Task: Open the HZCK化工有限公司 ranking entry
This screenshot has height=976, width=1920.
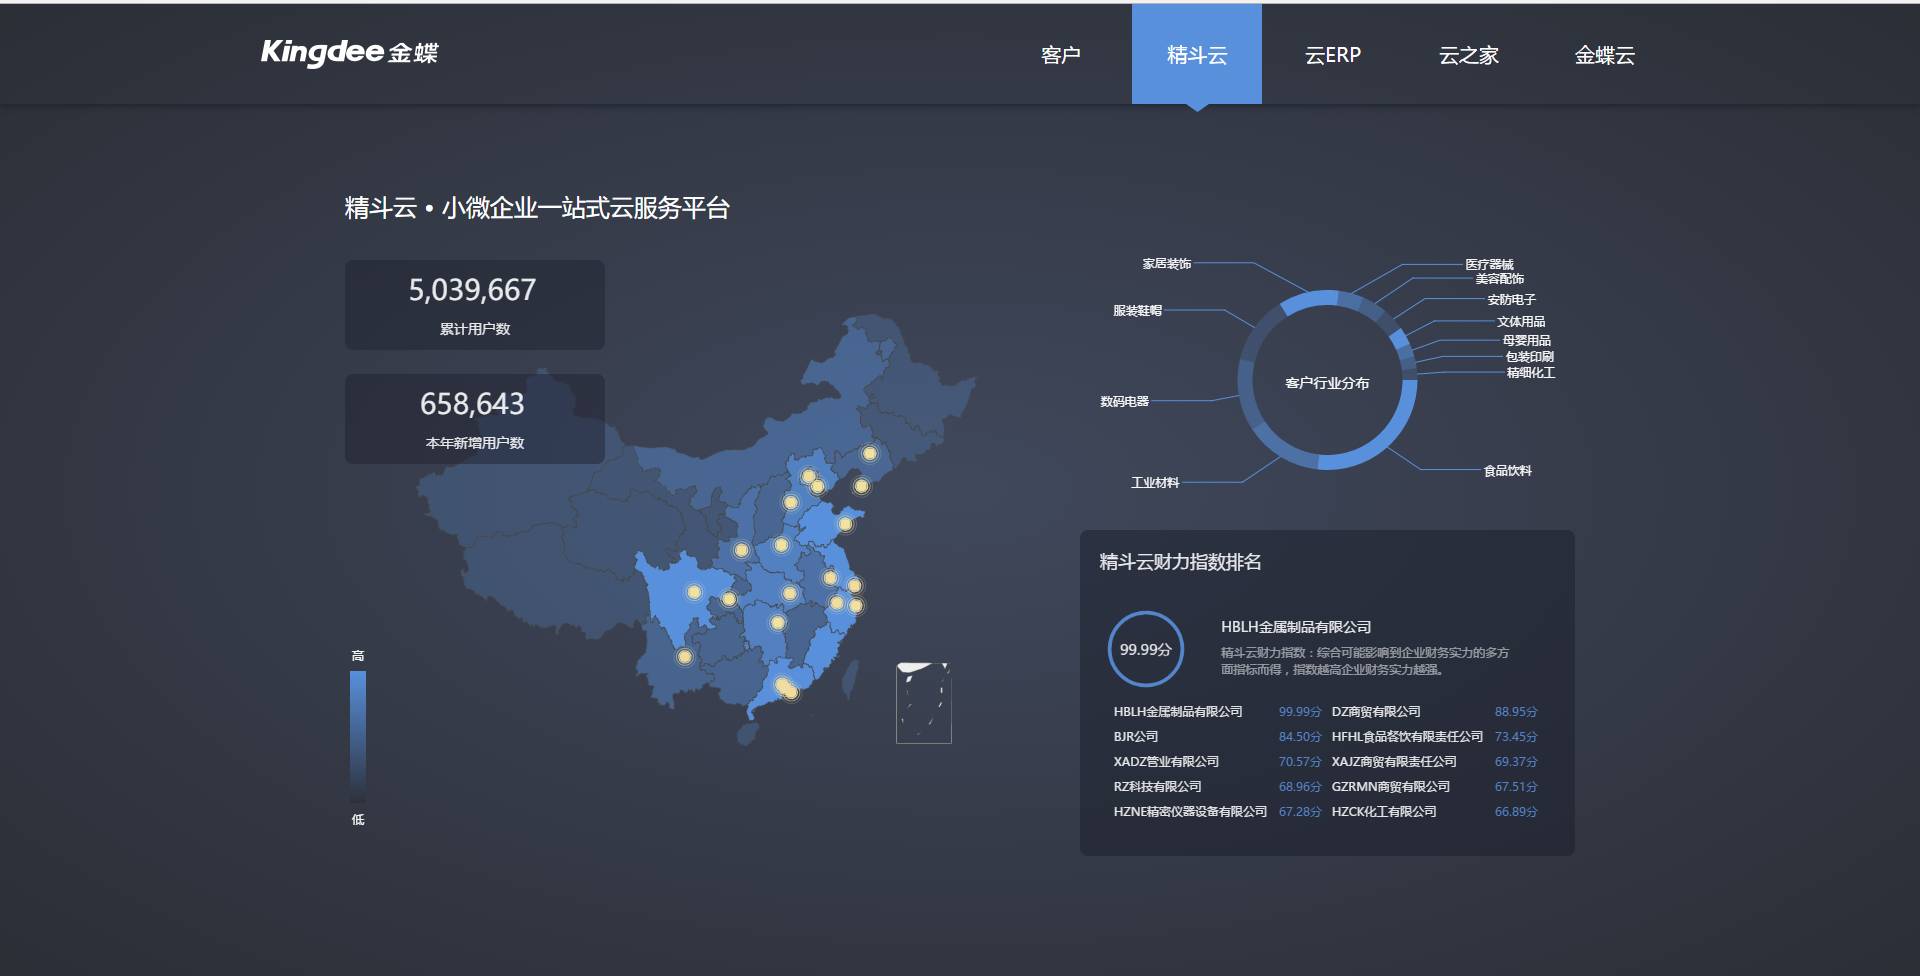Action: (x=1384, y=812)
